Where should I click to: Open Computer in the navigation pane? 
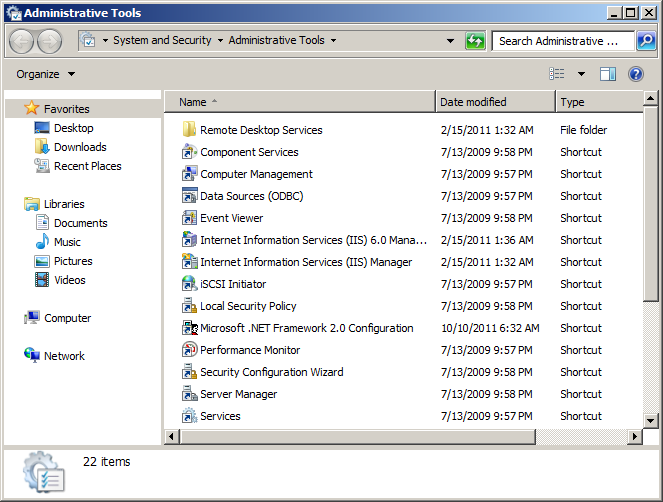(67, 318)
